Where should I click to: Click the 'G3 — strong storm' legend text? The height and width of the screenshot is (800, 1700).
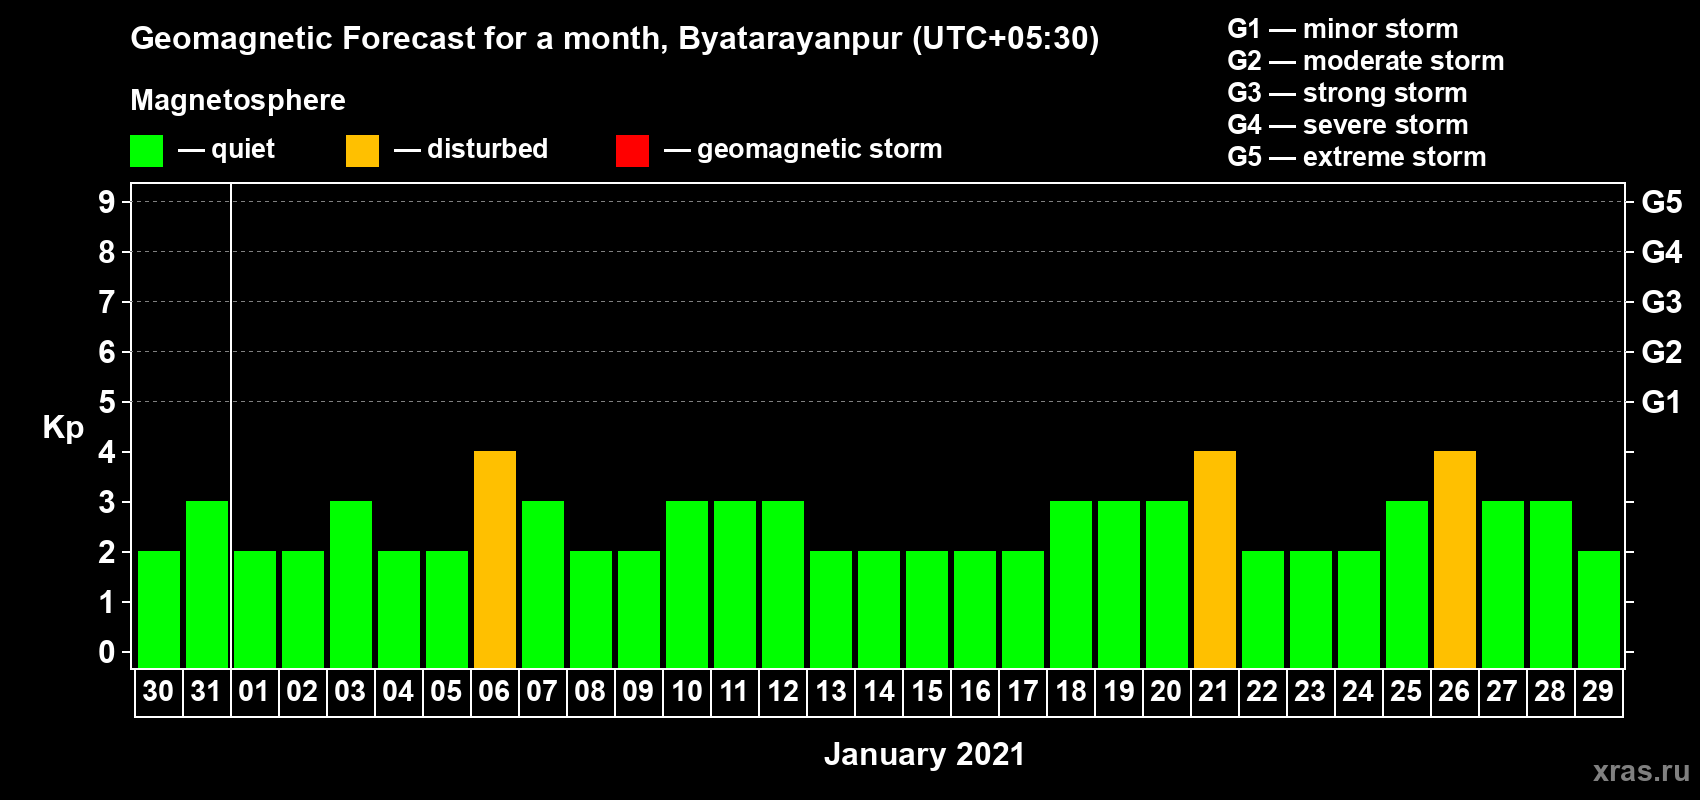pyautogui.click(x=1347, y=93)
